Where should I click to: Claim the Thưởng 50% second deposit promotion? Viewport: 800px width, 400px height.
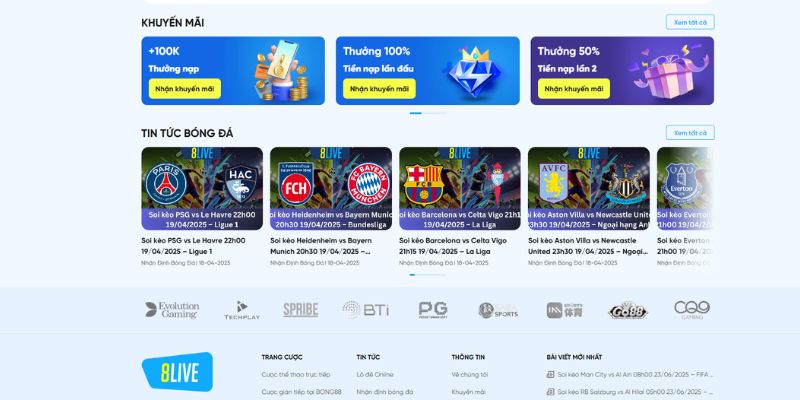point(573,89)
